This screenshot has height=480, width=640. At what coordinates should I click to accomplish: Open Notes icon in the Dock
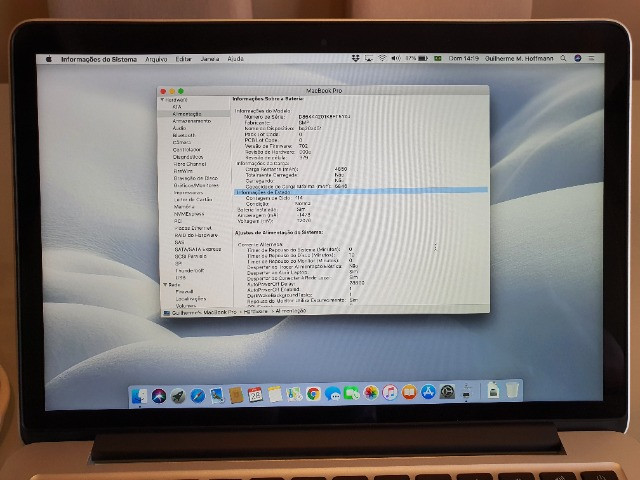click(275, 394)
